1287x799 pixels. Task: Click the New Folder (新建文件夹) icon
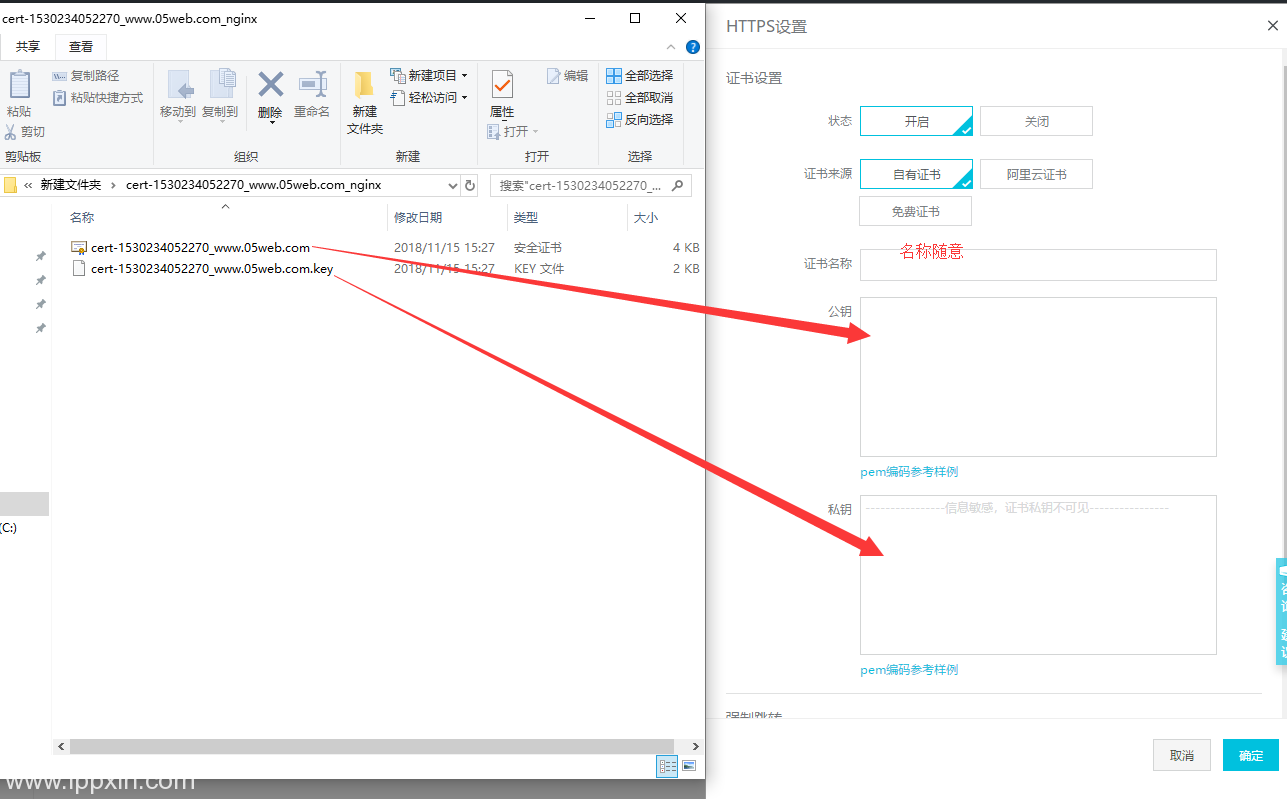coord(364,84)
